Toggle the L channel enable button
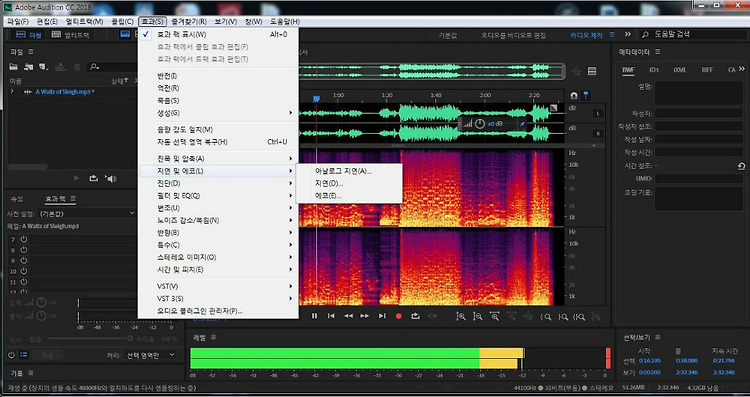Viewport: 750px width, 397px height. [598, 113]
